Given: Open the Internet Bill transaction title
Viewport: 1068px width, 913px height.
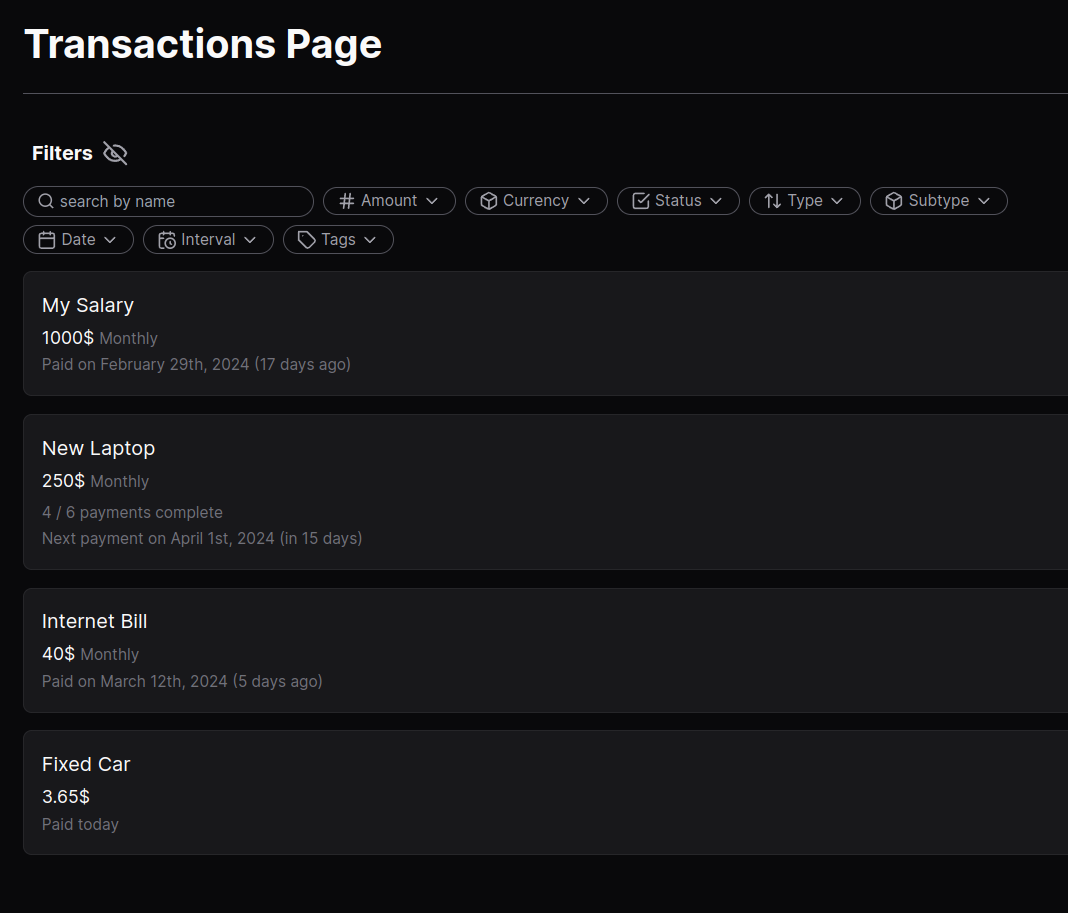Looking at the screenshot, I should [94, 621].
